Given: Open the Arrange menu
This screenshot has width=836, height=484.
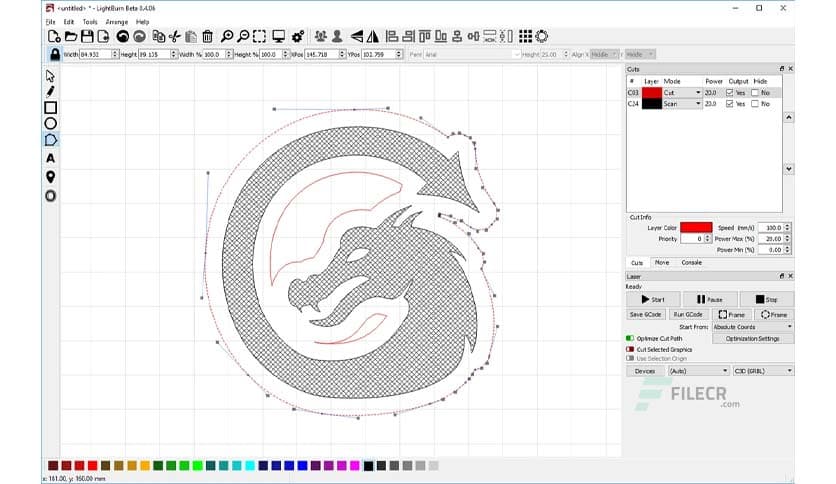Looking at the screenshot, I should (x=117, y=21).
